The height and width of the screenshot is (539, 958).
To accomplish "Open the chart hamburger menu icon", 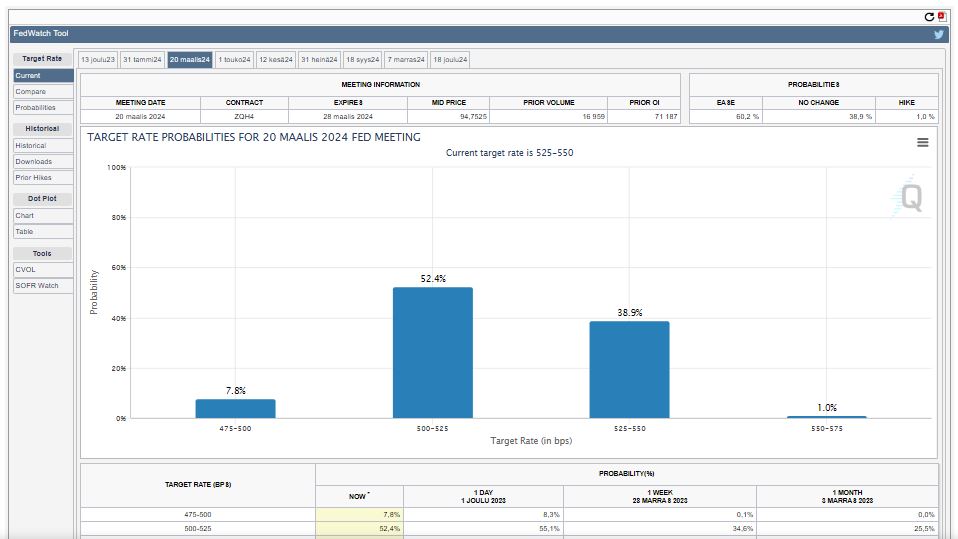I will point(923,142).
